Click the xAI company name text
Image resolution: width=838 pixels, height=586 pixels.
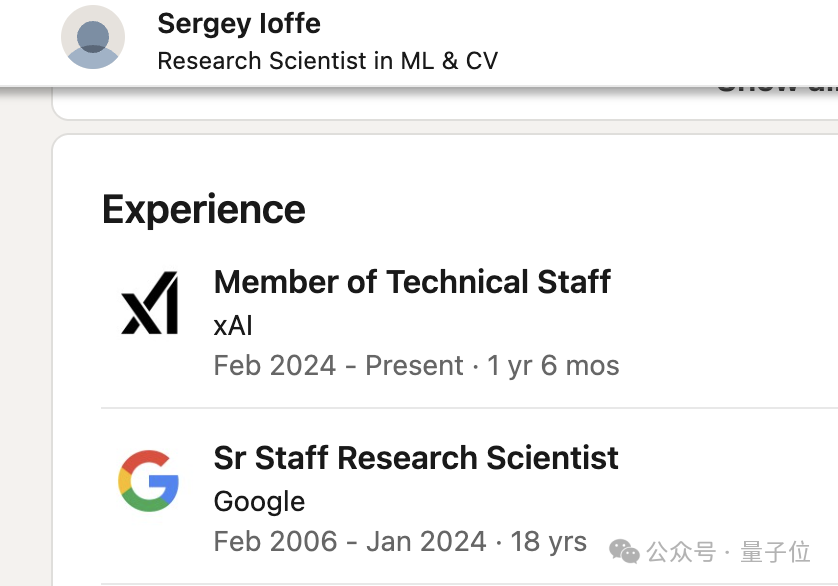point(233,326)
